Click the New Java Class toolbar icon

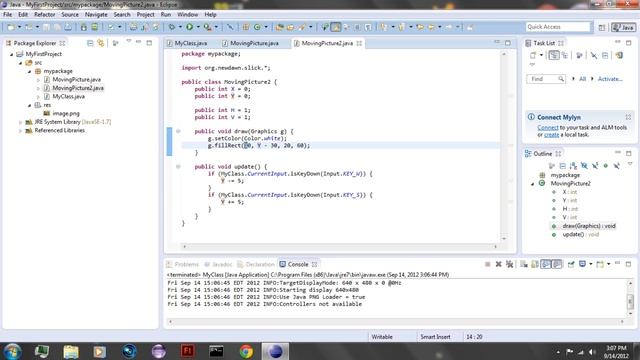coord(257,27)
